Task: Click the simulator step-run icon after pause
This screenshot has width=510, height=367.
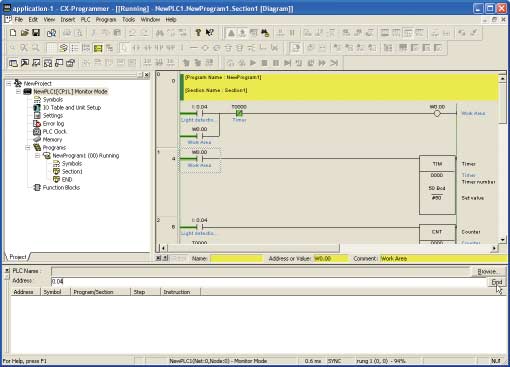Action: 287,63
